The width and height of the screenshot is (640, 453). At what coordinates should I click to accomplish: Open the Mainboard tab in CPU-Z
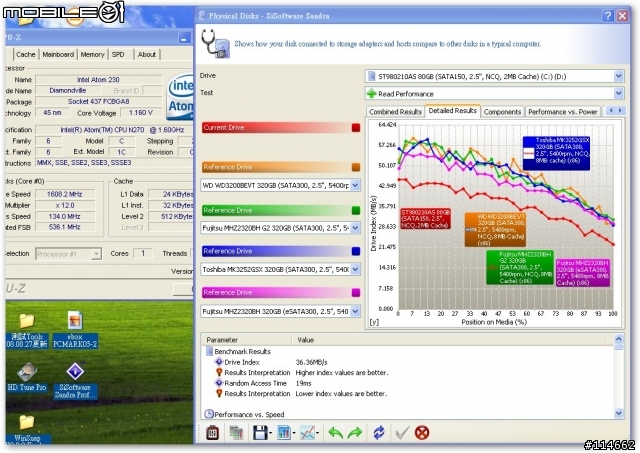click(x=58, y=54)
